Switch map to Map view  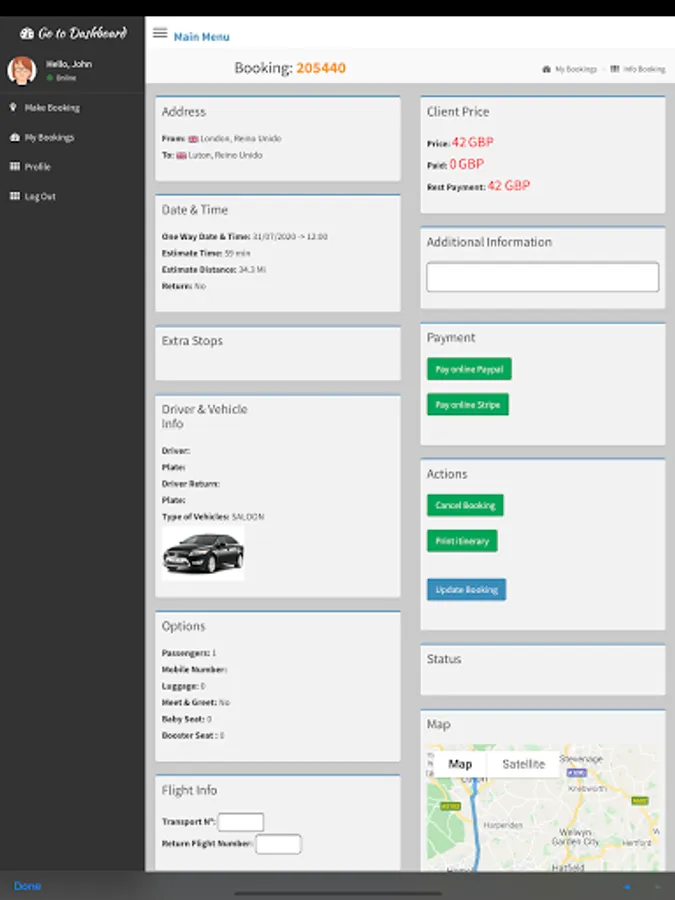coord(460,764)
